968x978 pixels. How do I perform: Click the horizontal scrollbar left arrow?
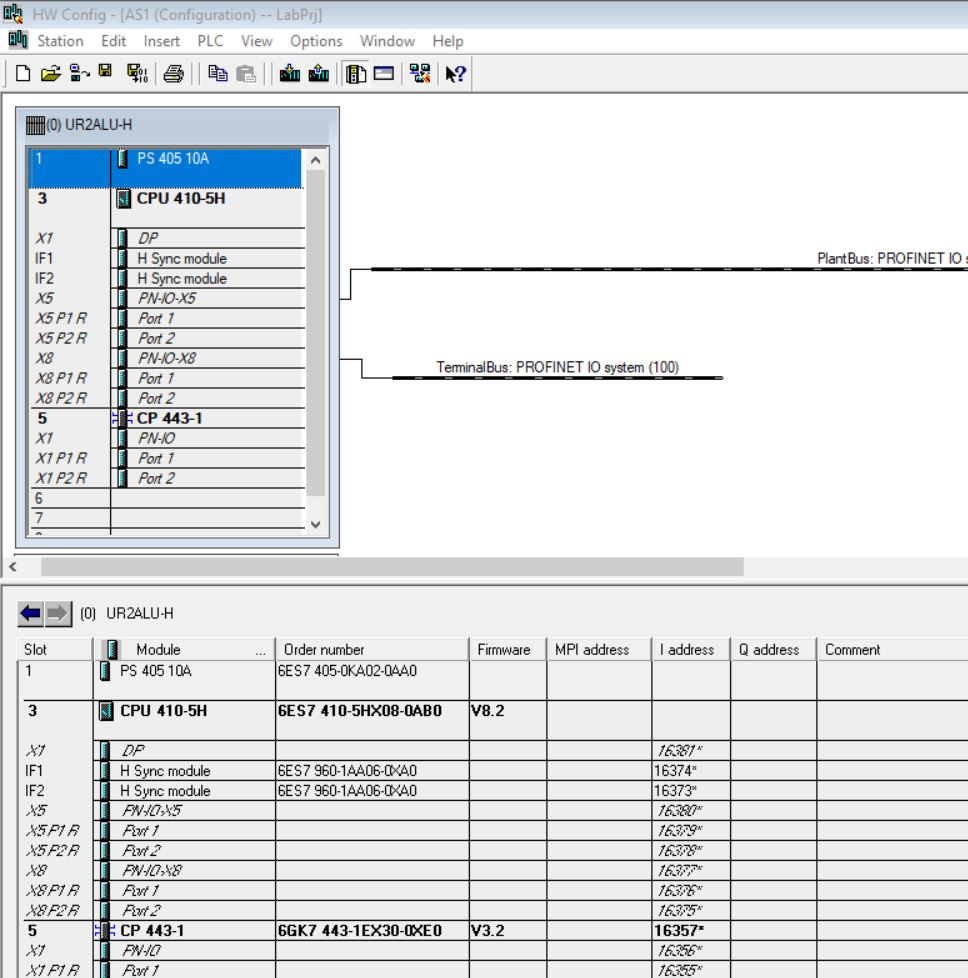12,567
